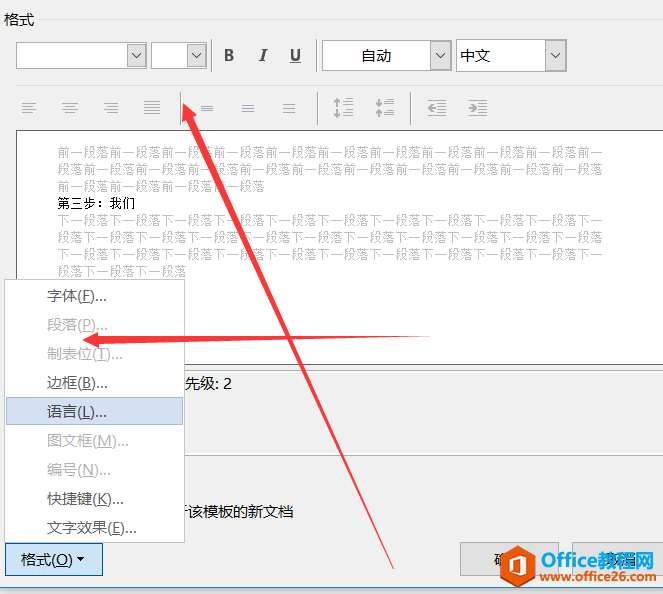Toggle Bold formatting button
This screenshot has width=663, height=594.
(229, 55)
